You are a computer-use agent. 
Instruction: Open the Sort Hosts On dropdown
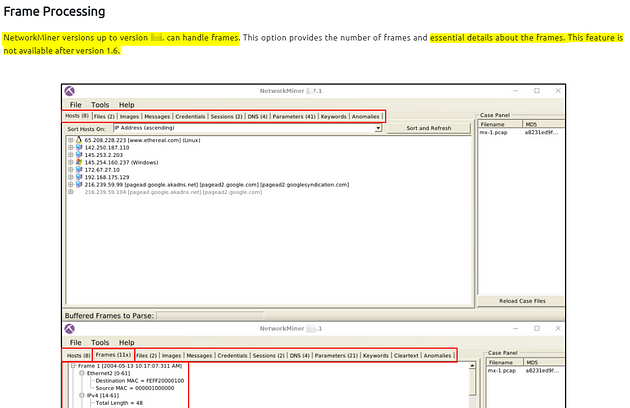click(x=378, y=128)
